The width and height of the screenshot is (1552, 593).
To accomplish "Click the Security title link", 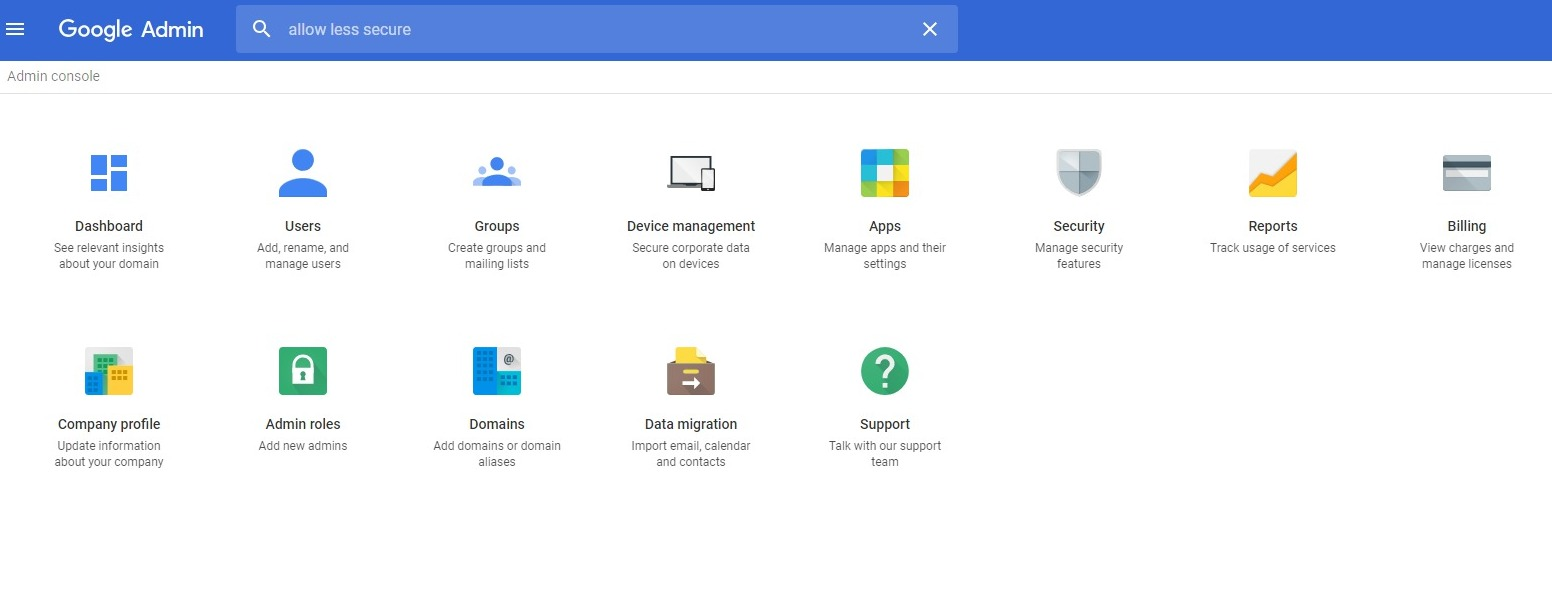I will coord(1079,226).
